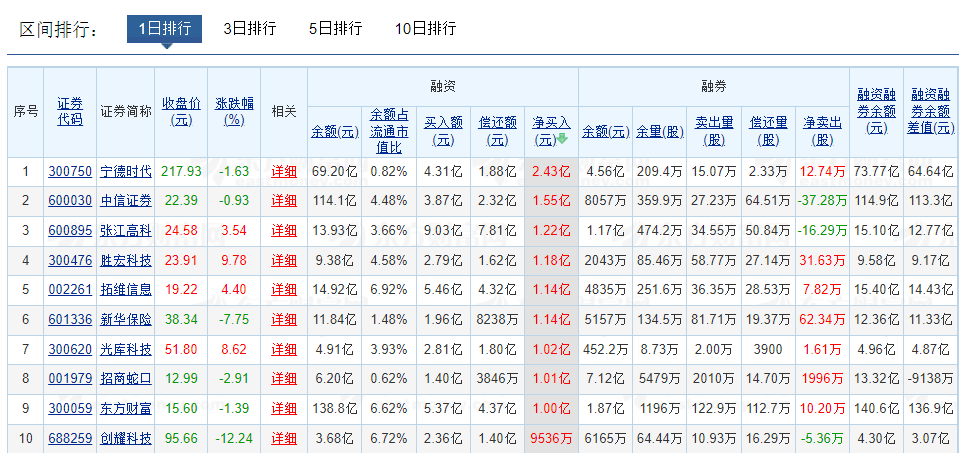Viewport: 975px width, 453px height.
Task: Sort by 证券代码 column header
Action: point(70,111)
